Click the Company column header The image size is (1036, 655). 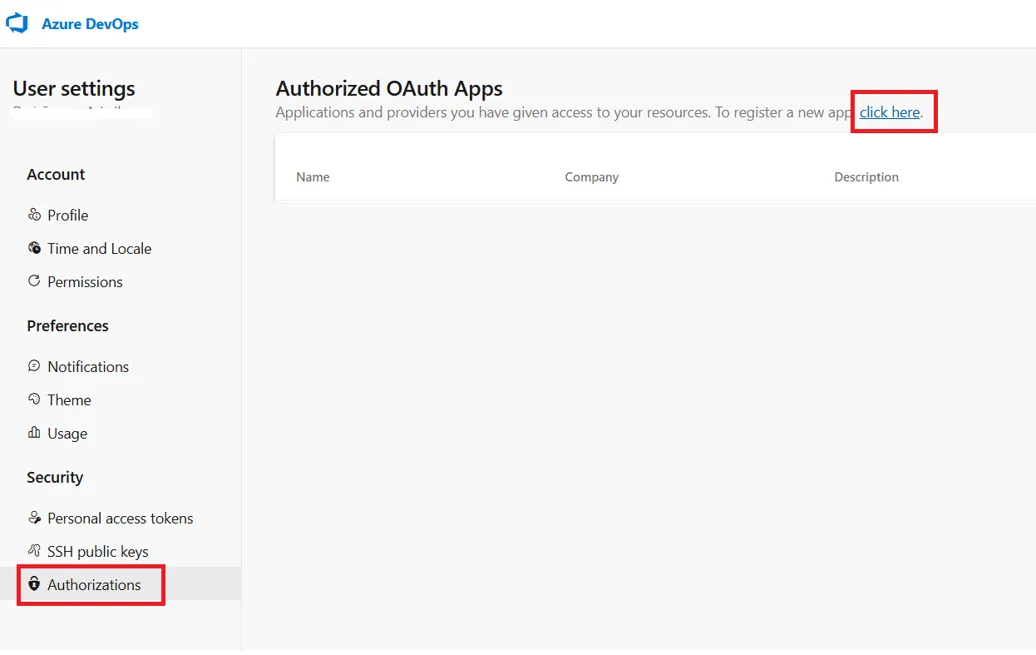(x=592, y=177)
